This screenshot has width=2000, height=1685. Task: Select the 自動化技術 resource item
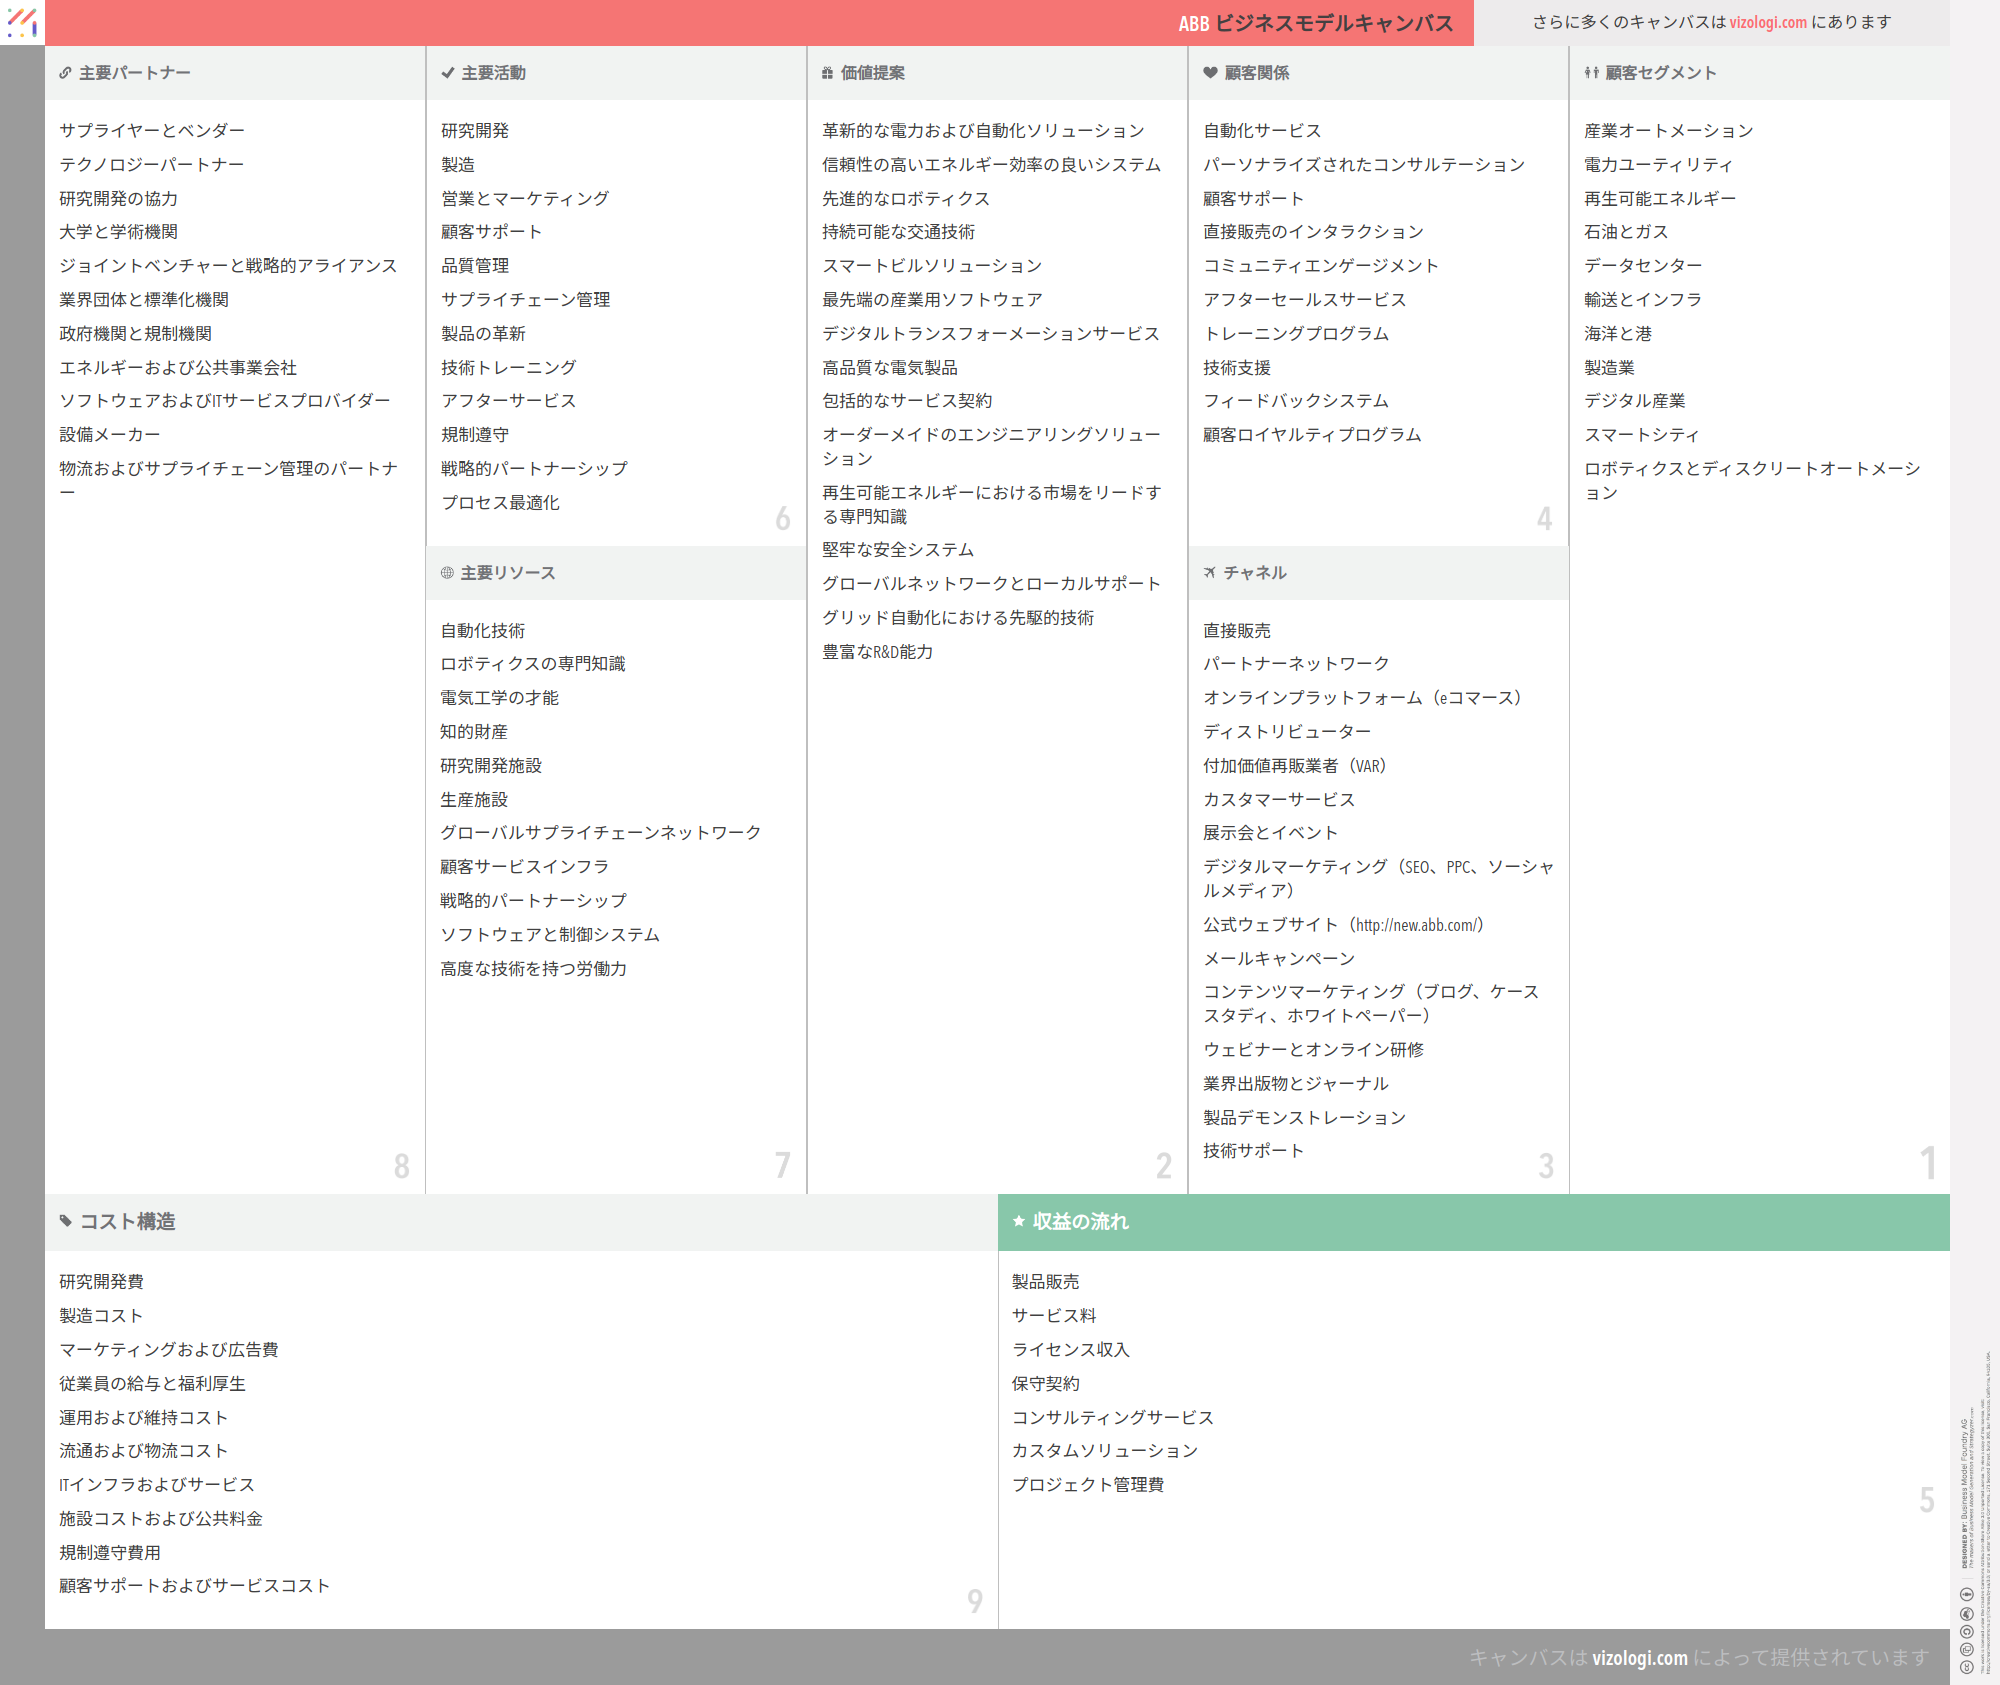pyautogui.click(x=482, y=631)
